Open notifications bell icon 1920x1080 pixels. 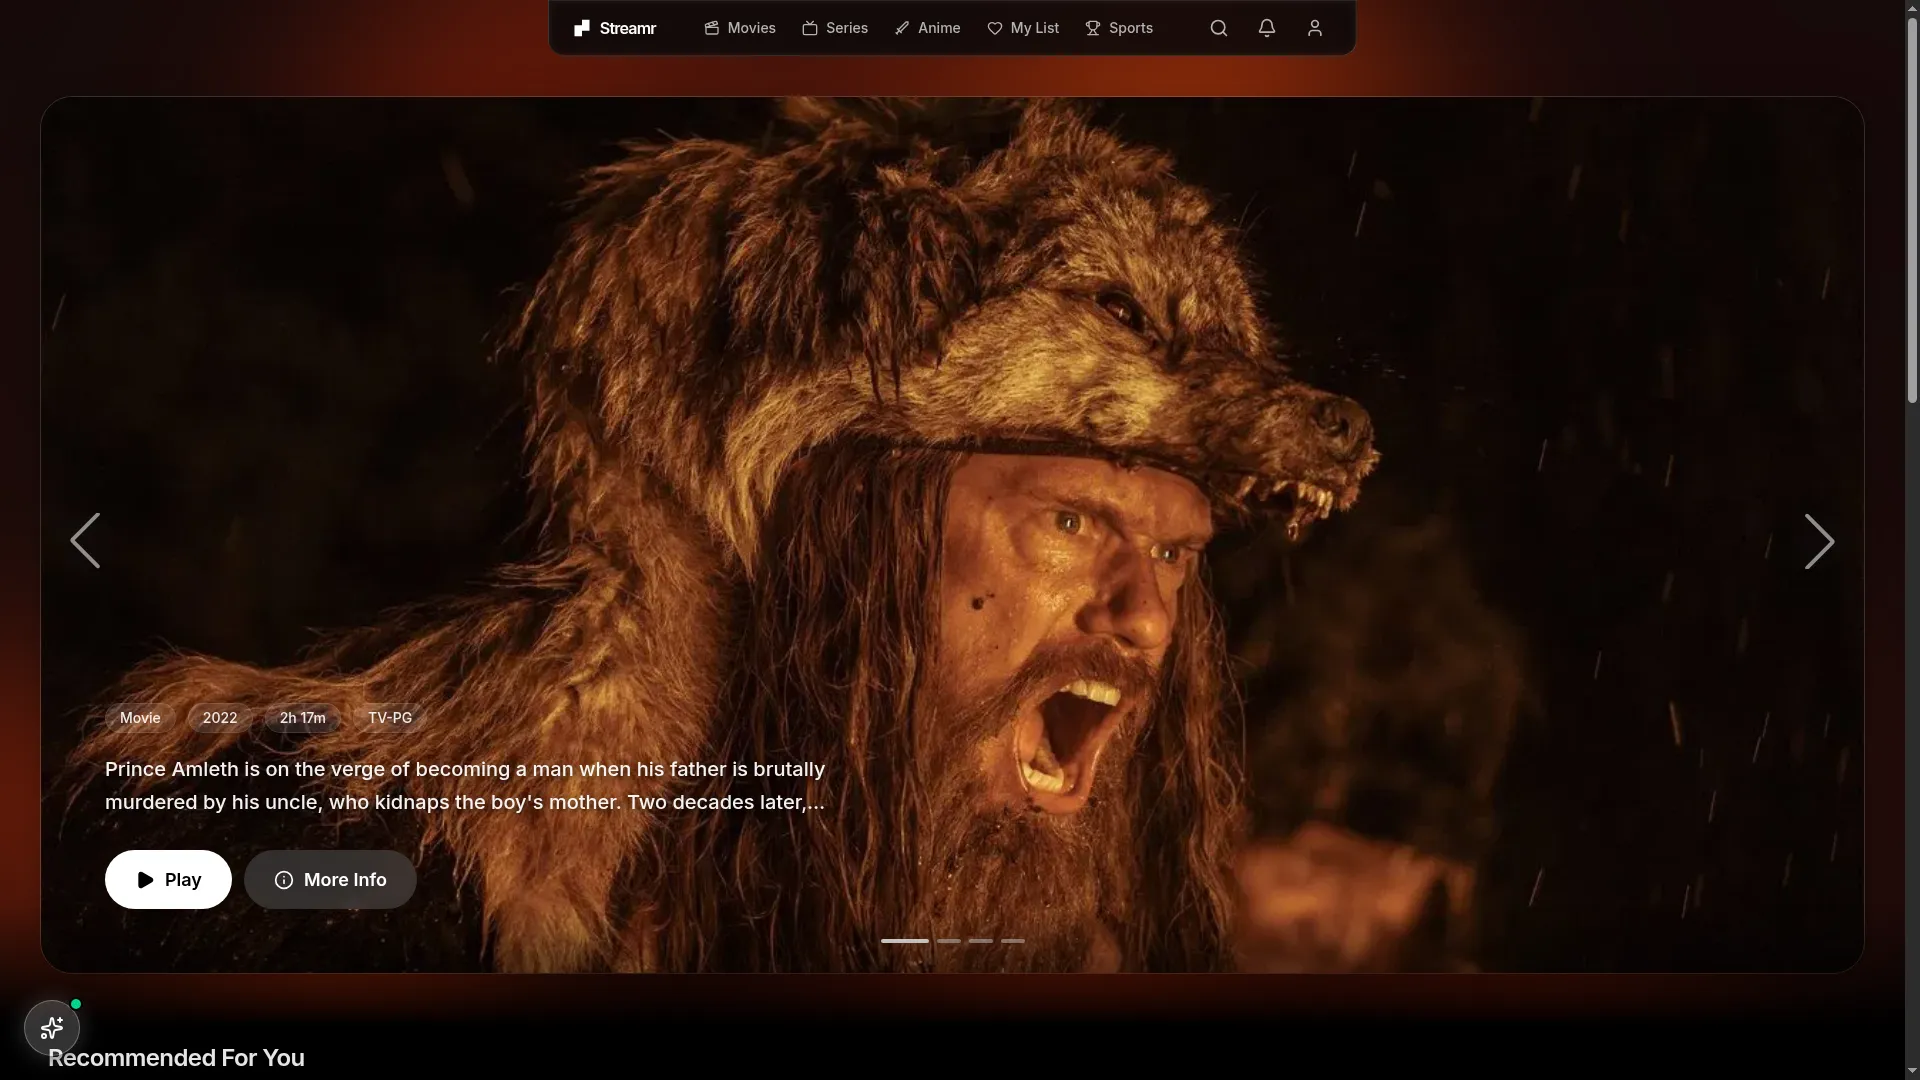point(1266,28)
